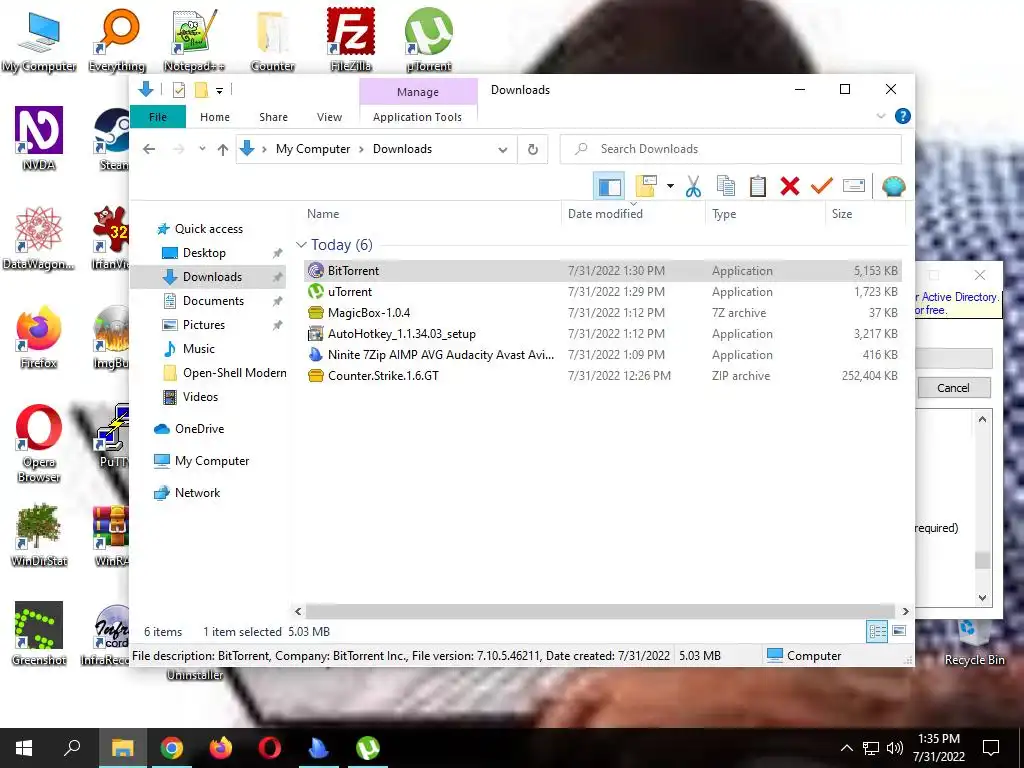1024x768 pixels.
Task: Open Documents in navigation pane
Action: click(x=213, y=301)
